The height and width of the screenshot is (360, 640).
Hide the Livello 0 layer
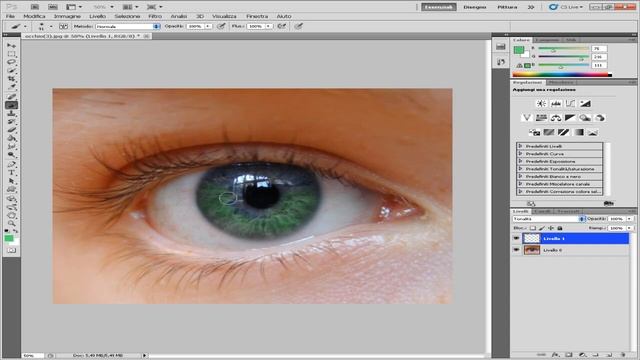(x=516, y=250)
